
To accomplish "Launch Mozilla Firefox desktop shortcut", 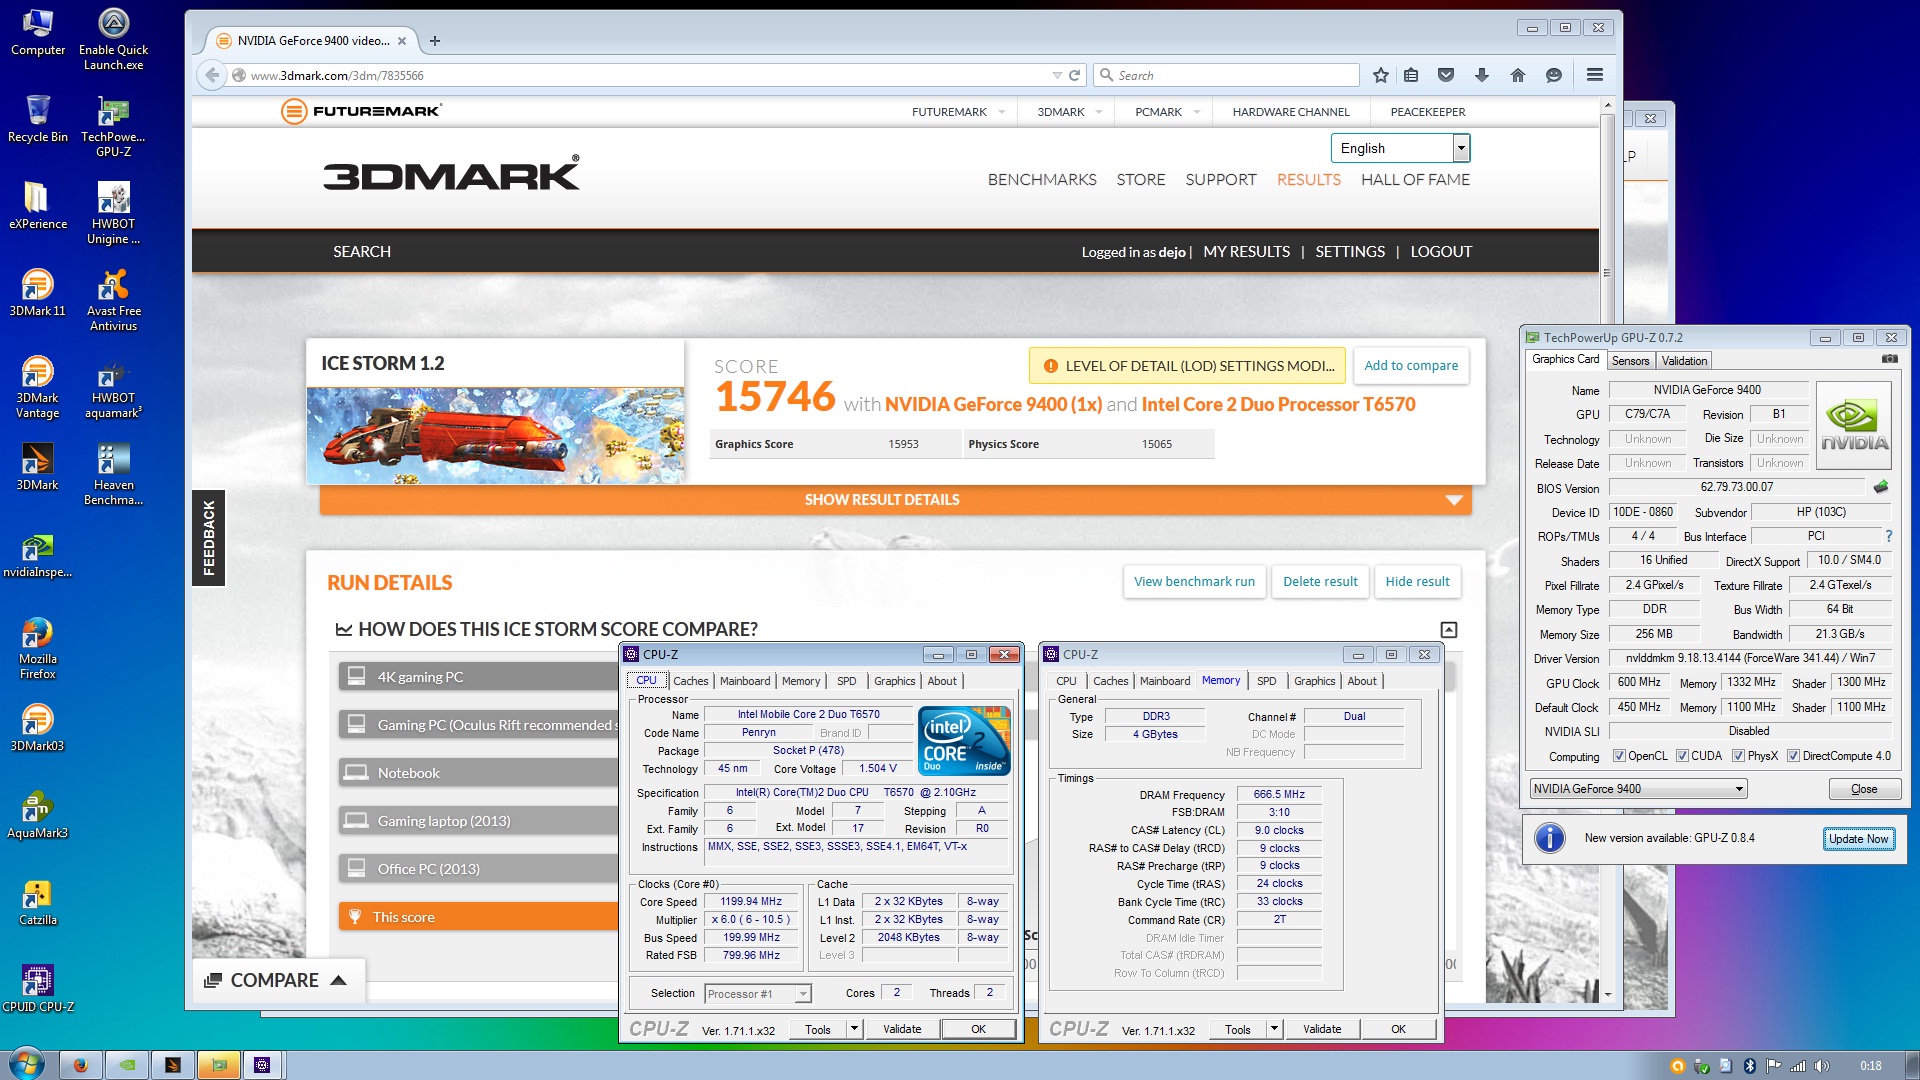I will [38, 648].
